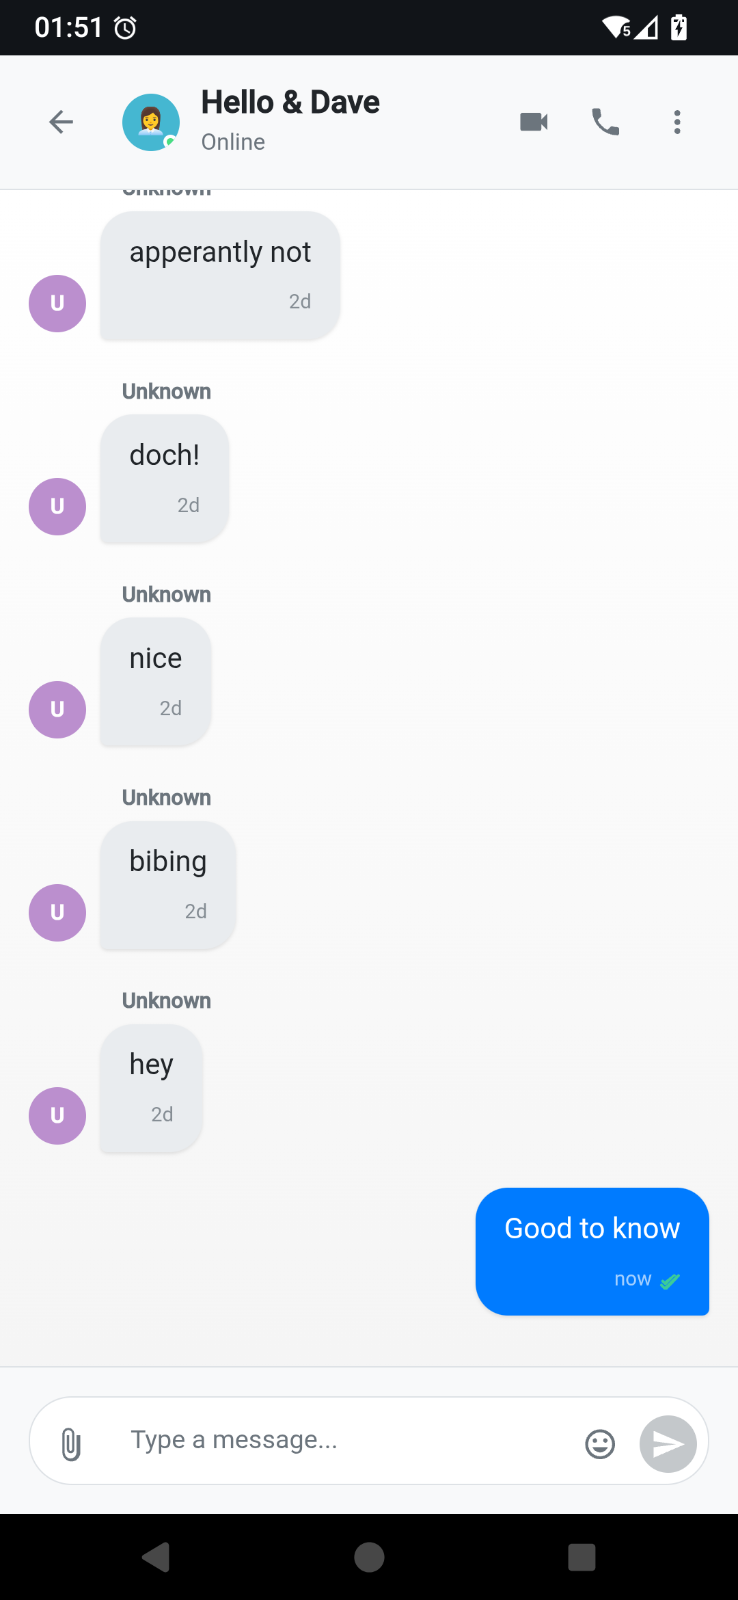Start a voice call
The image size is (738, 1600).
coord(605,121)
